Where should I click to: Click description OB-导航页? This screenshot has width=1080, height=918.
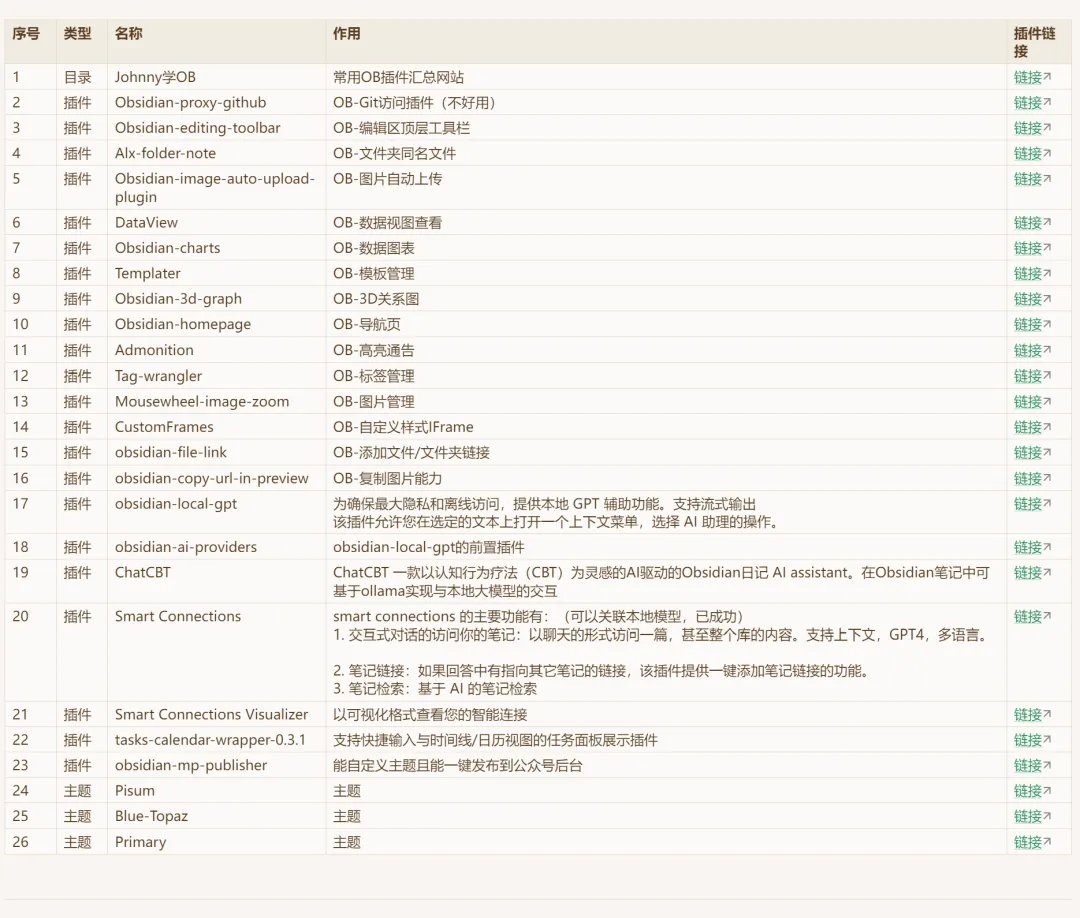coord(366,324)
